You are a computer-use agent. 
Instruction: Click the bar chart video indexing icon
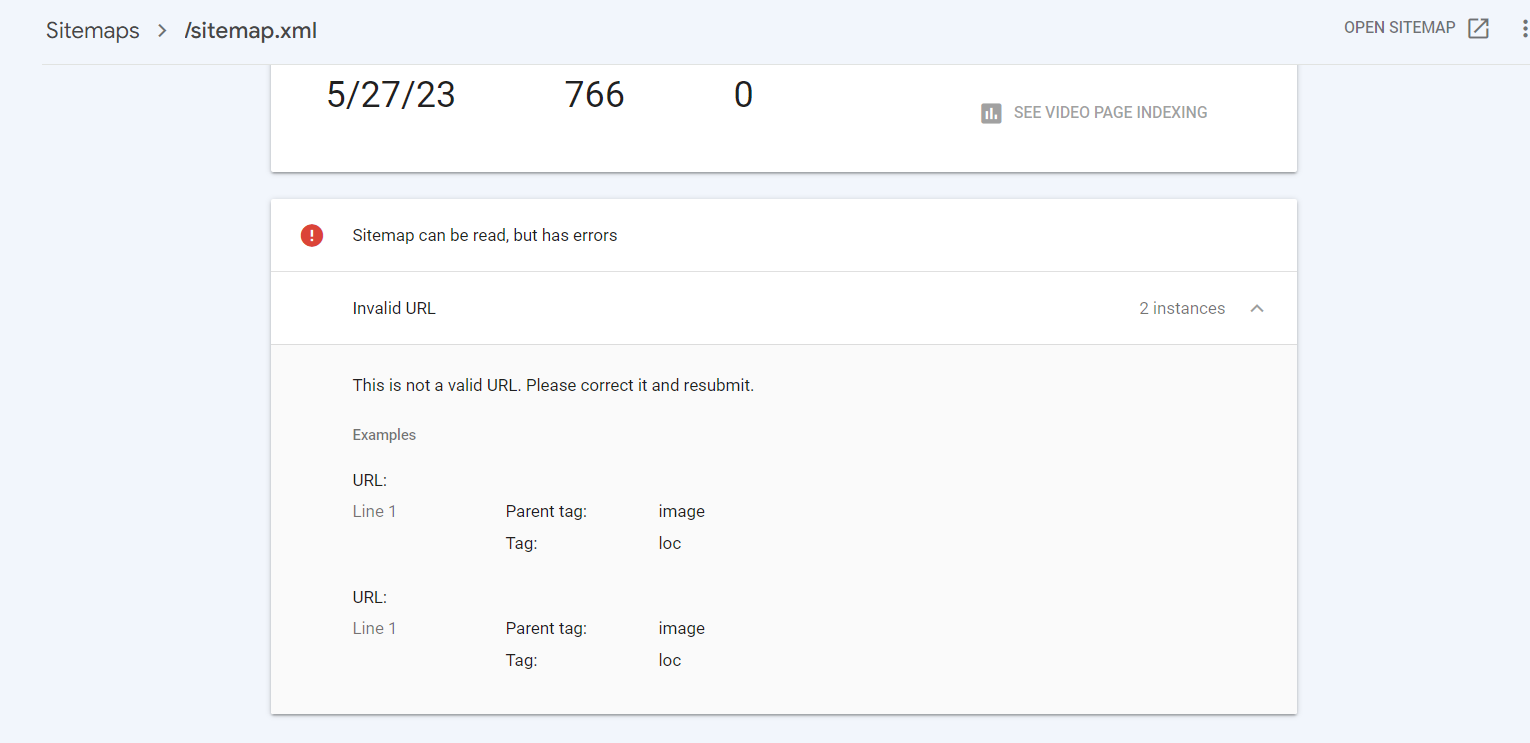991,113
